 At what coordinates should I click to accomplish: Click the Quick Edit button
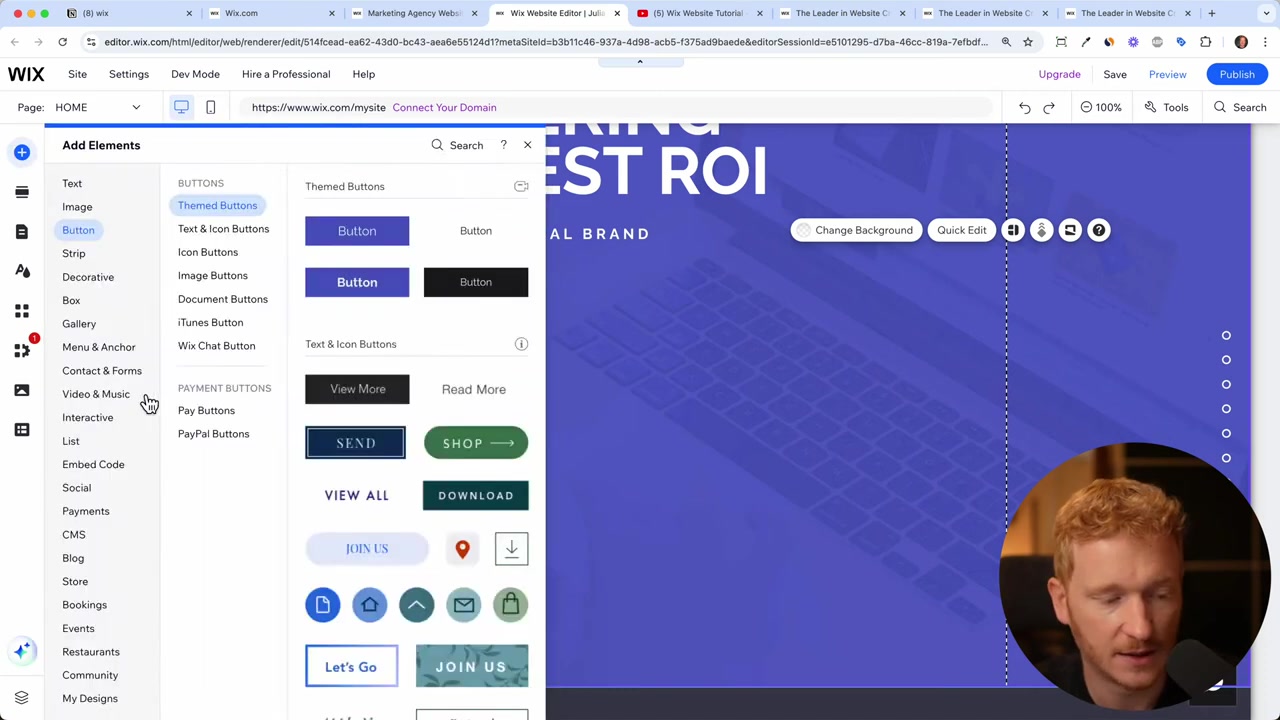coord(961,230)
